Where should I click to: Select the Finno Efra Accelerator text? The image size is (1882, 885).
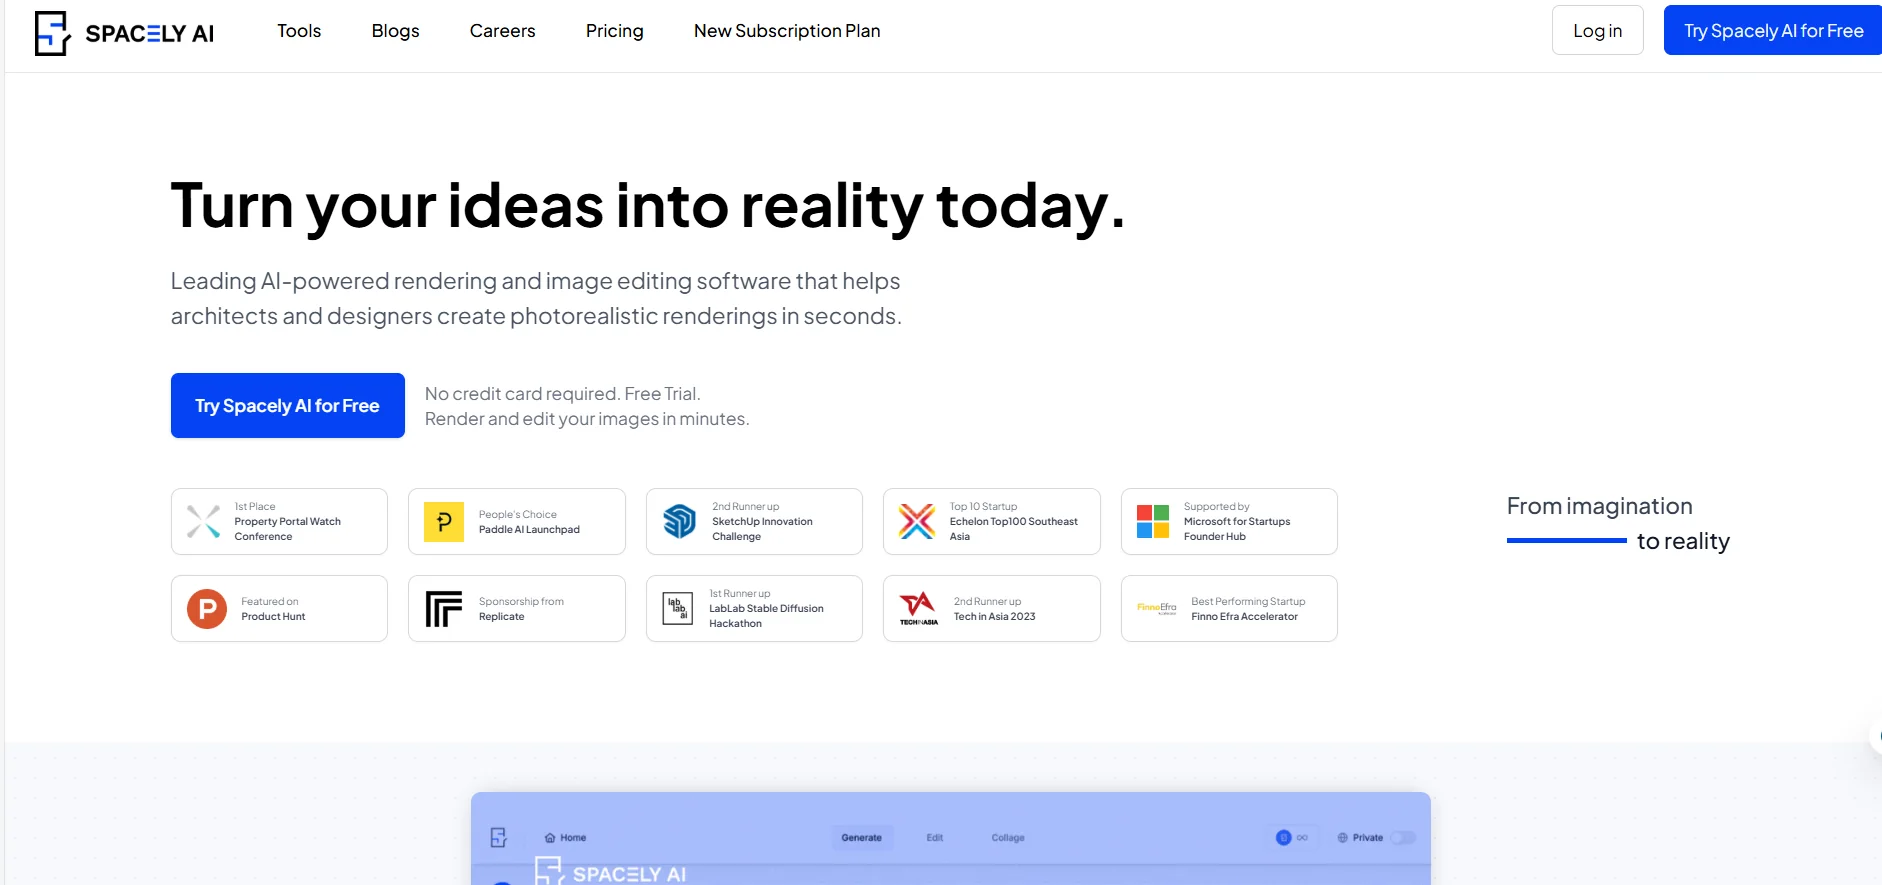pyautogui.click(x=1244, y=616)
